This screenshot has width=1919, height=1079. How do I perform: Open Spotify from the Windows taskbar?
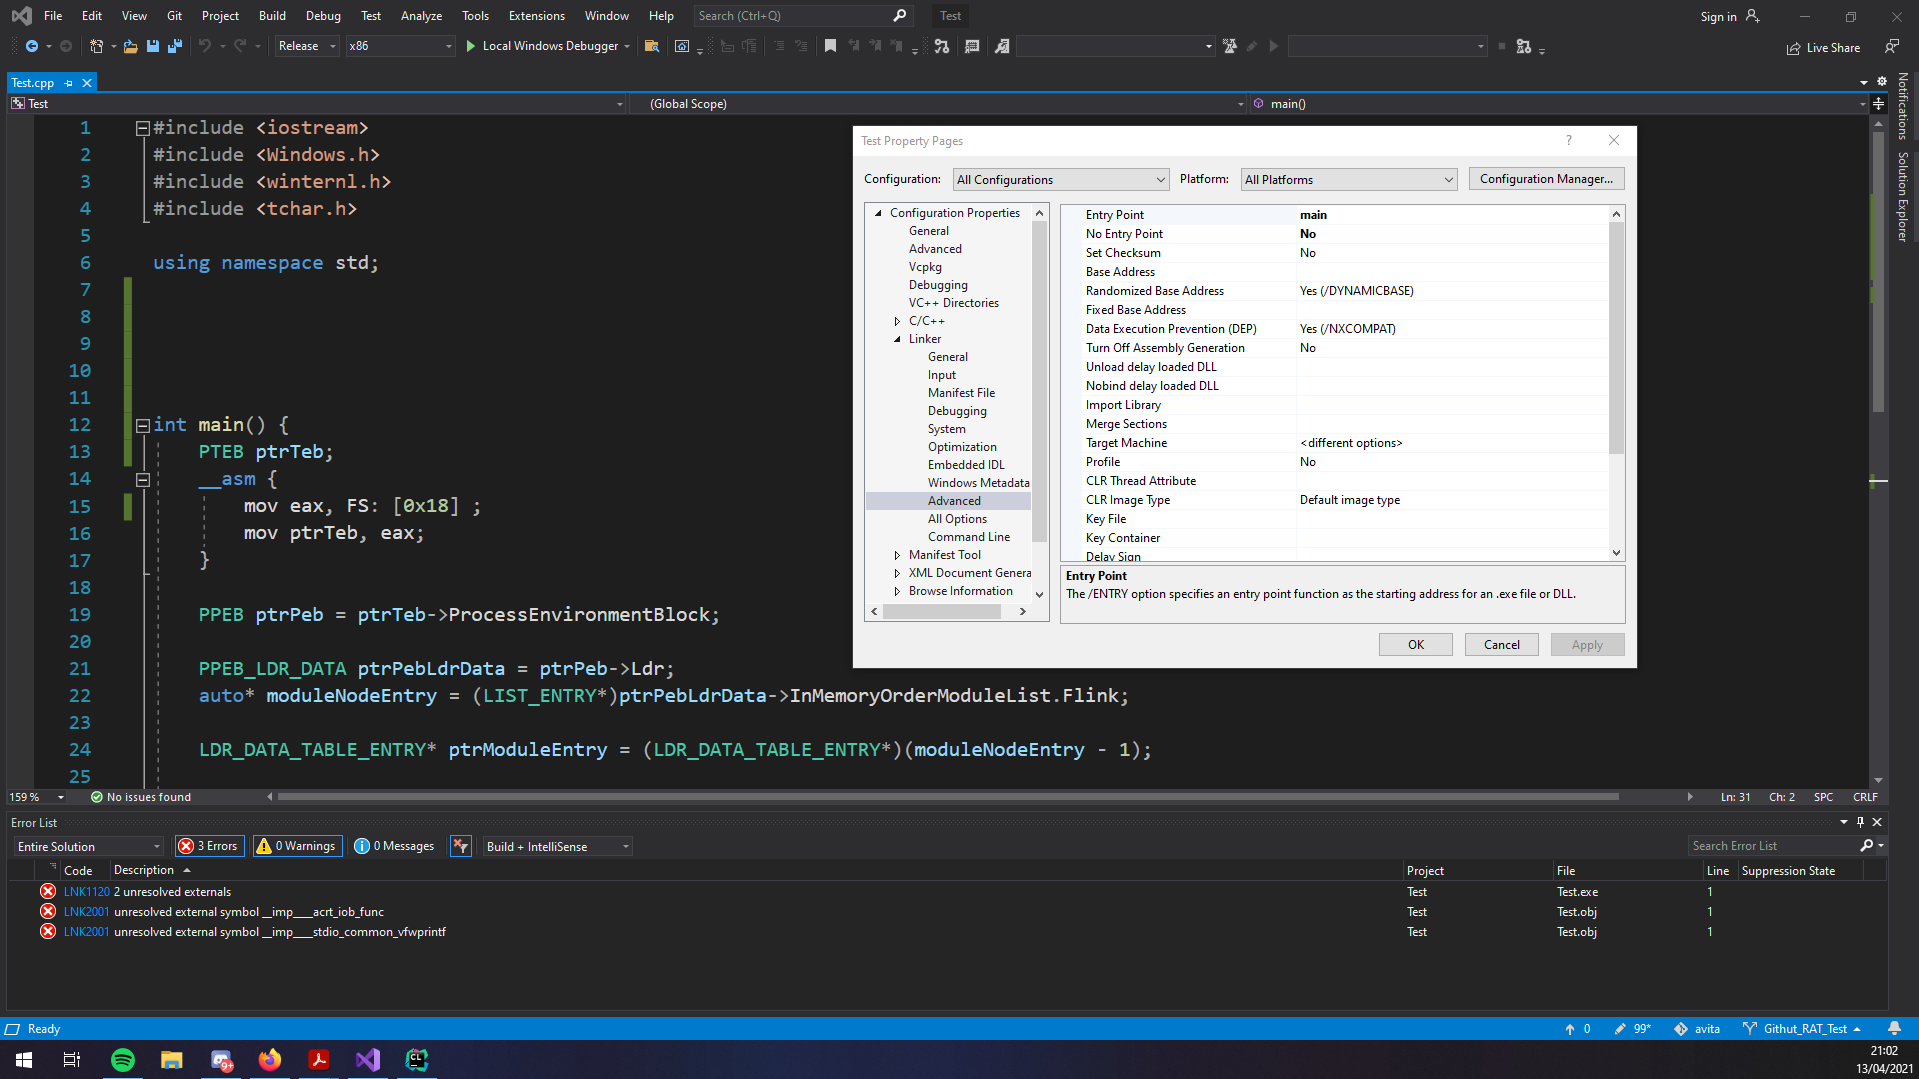click(x=122, y=1060)
